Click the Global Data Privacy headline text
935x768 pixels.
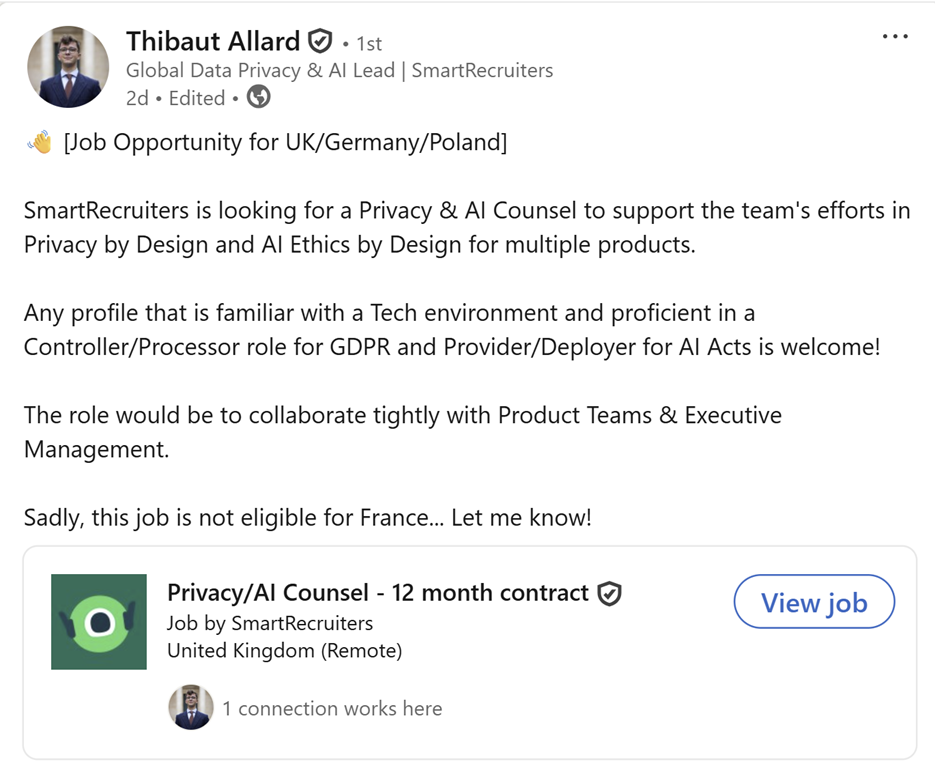(339, 70)
